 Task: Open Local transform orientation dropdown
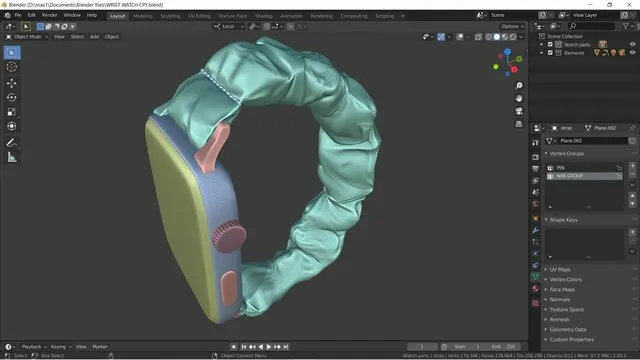(229, 27)
